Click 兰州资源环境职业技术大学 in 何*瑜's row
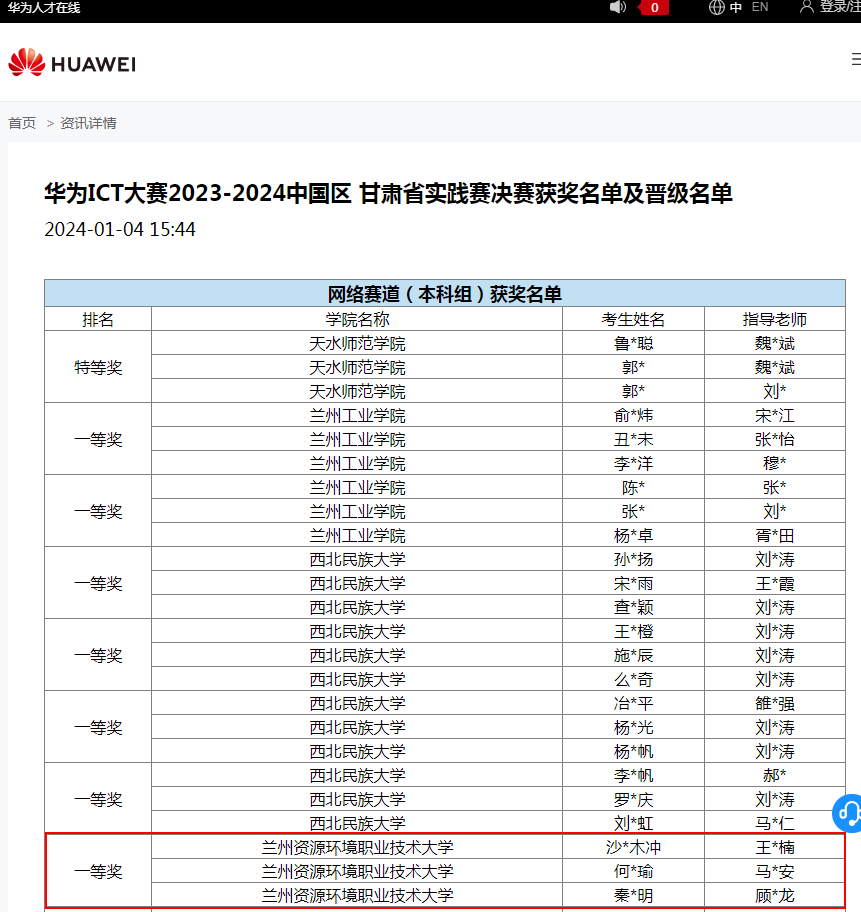 pyautogui.click(x=357, y=871)
